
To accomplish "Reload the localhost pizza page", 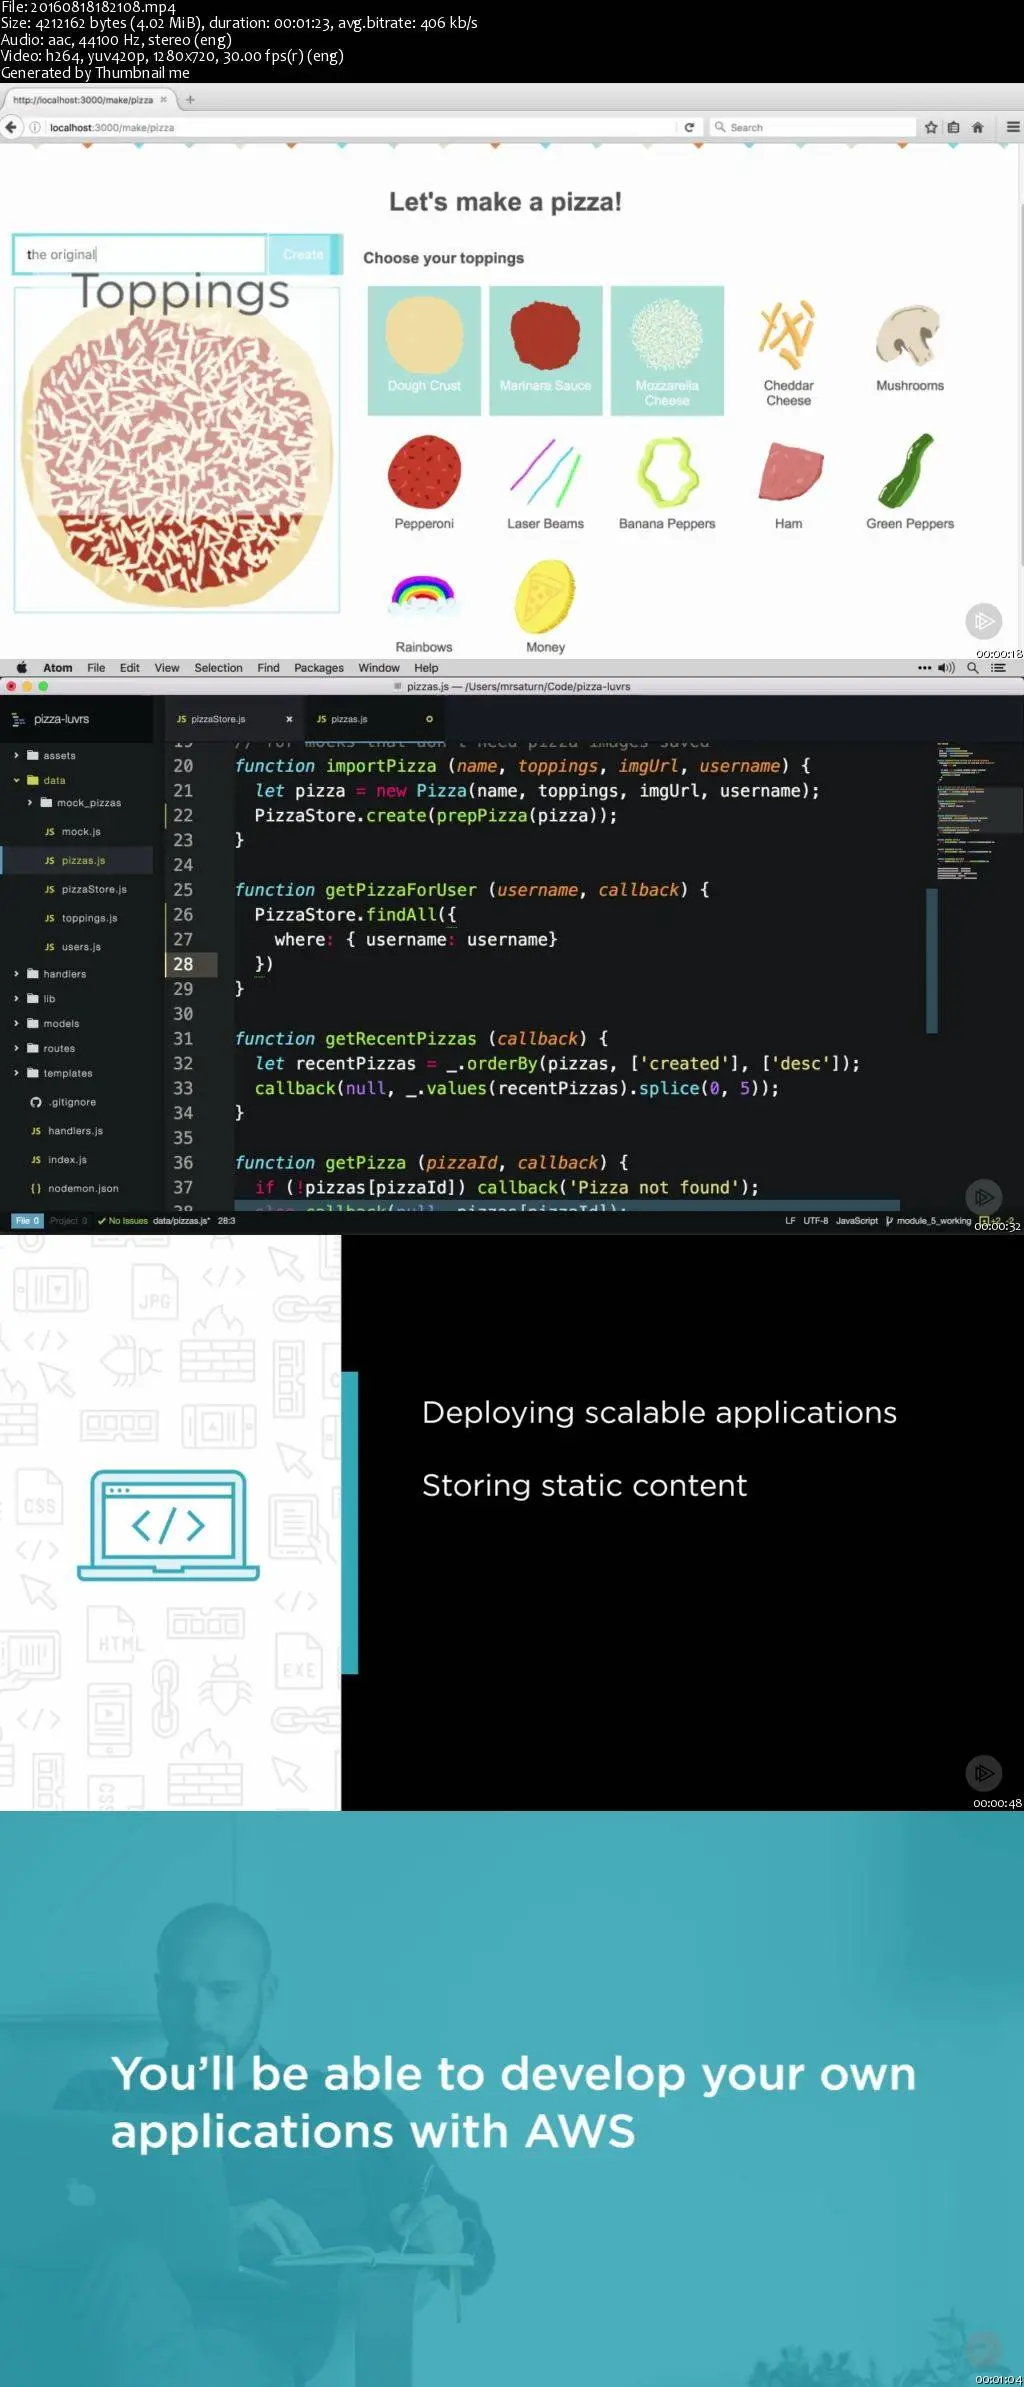I will point(689,127).
